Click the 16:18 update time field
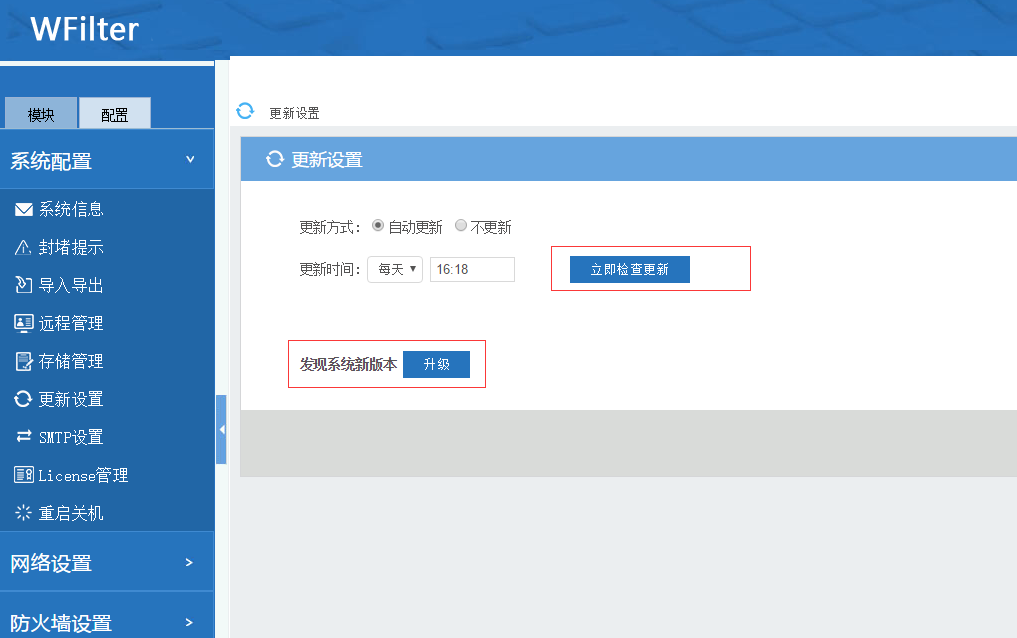The width and height of the screenshot is (1017, 638). (472, 269)
